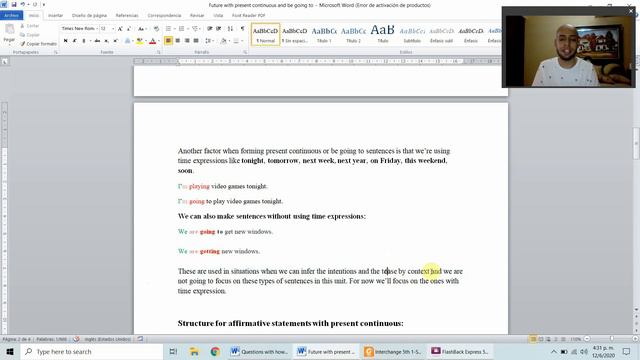Toggle italic (K) formatting
Screen dimensions: 640x360
point(74,41)
